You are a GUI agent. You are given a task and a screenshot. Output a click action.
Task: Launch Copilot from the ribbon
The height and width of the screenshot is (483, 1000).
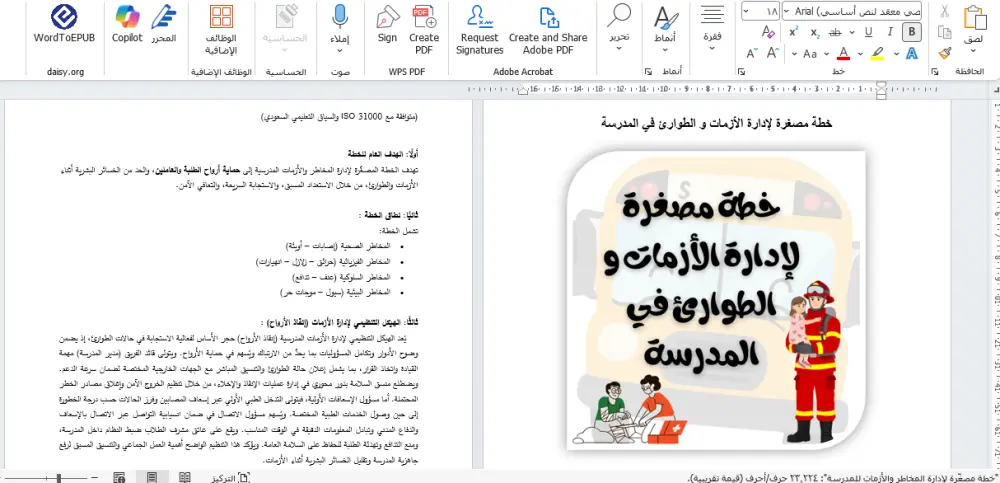tap(128, 24)
